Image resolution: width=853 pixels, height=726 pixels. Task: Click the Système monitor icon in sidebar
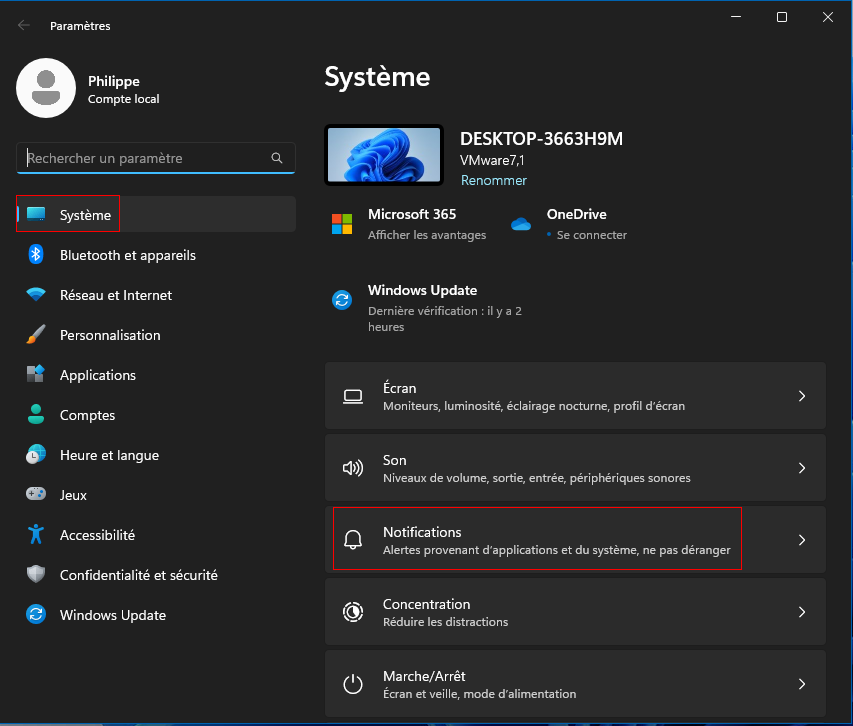coord(36,214)
